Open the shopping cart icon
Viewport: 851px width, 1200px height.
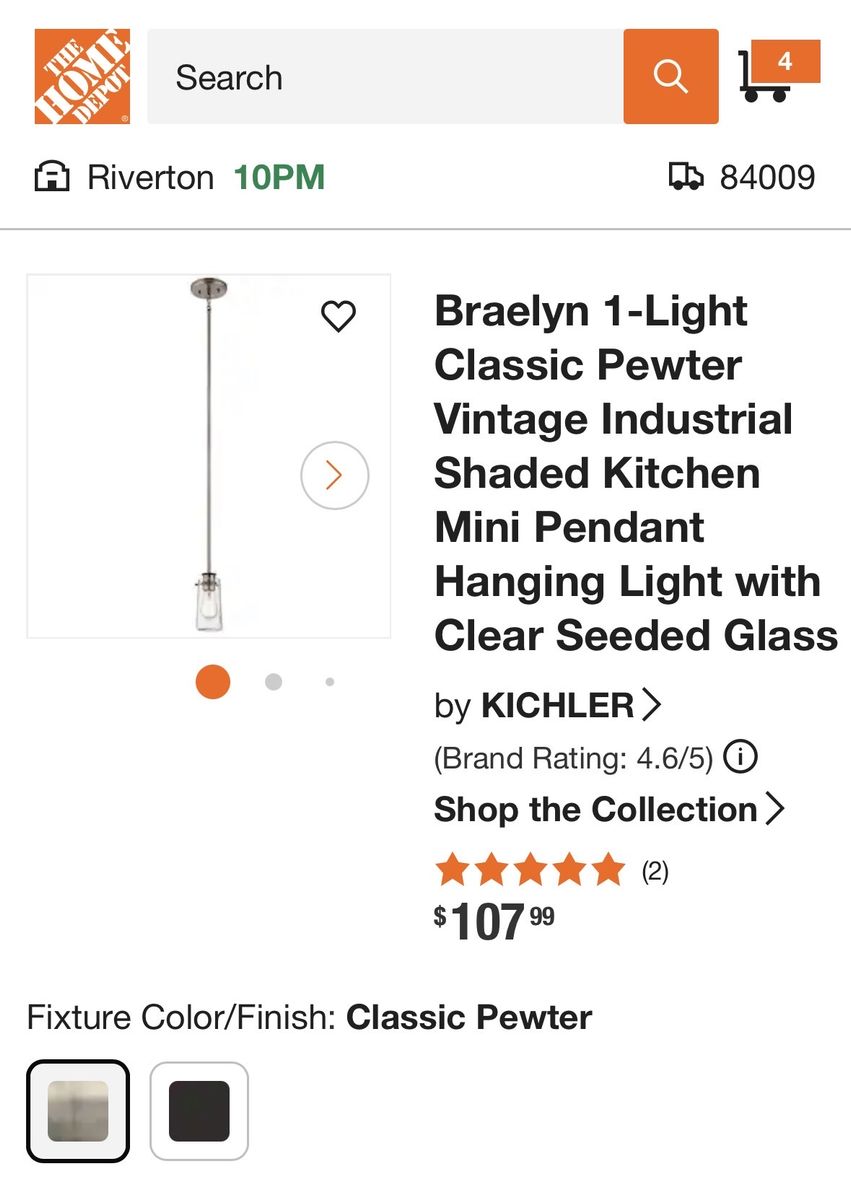[779, 72]
